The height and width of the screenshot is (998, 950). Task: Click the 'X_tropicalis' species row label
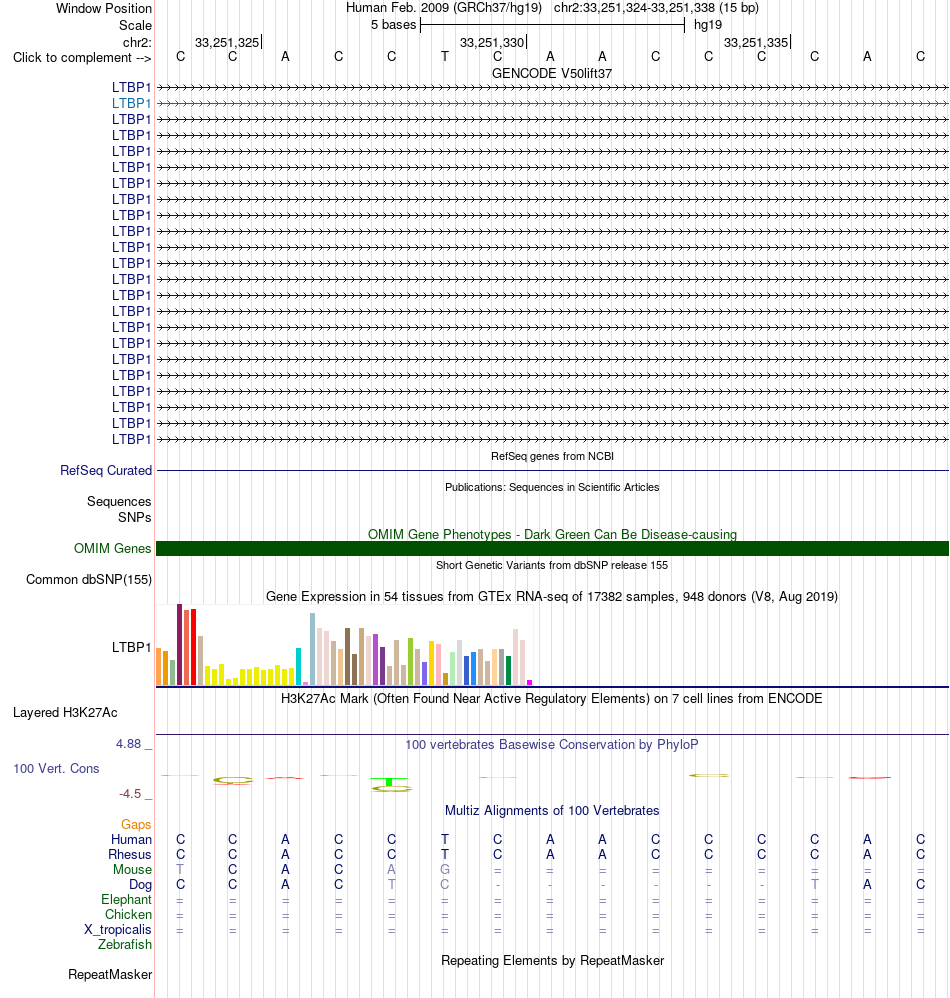[118, 930]
